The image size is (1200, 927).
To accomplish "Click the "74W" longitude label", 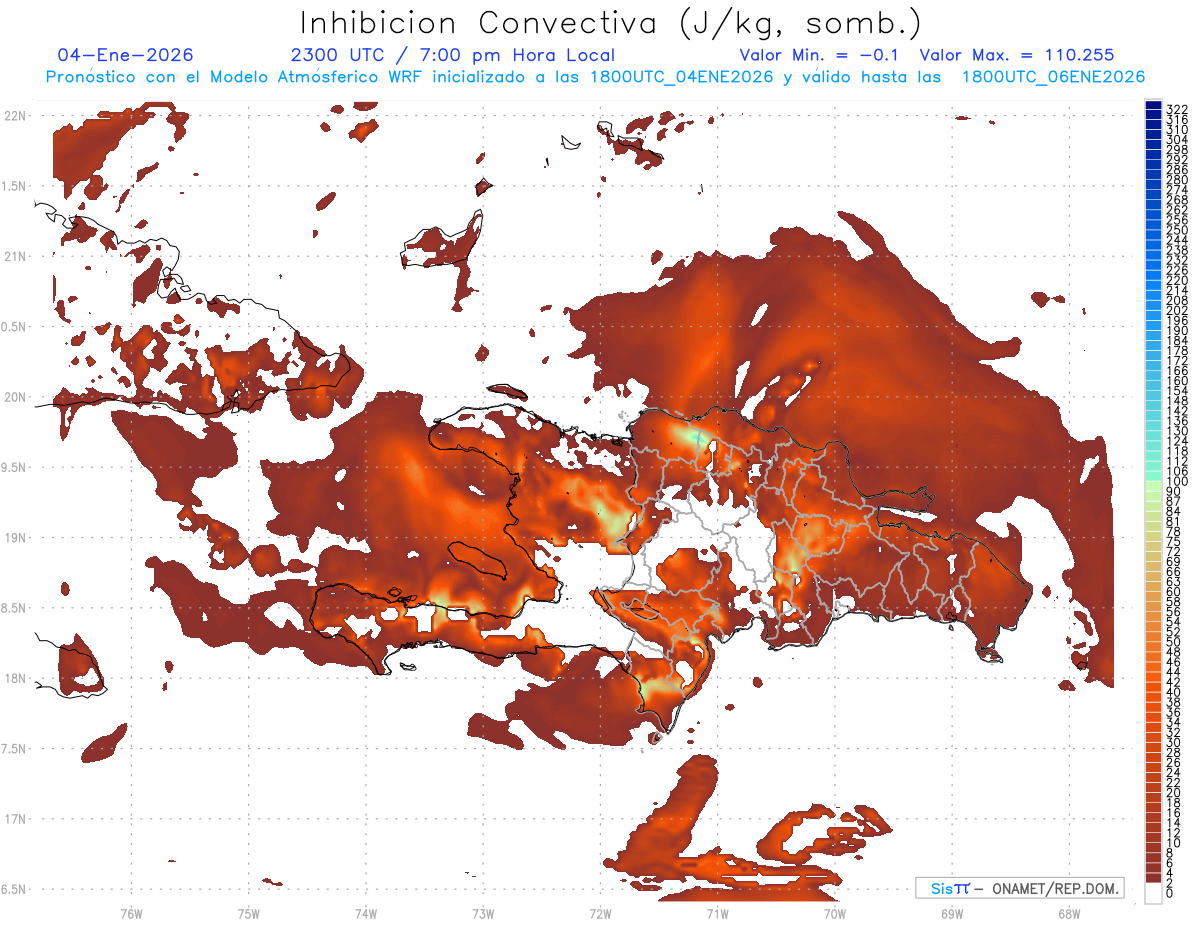I will pos(365,912).
